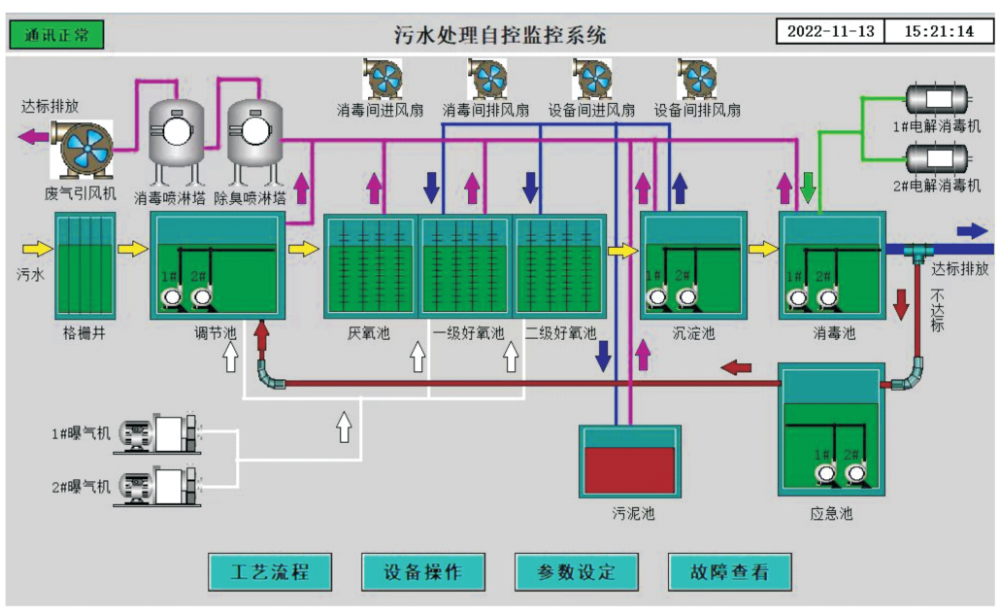The image size is (1000, 616).
Task: Click the blue tee pipe fitting at outlet
Action: click(918, 252)
